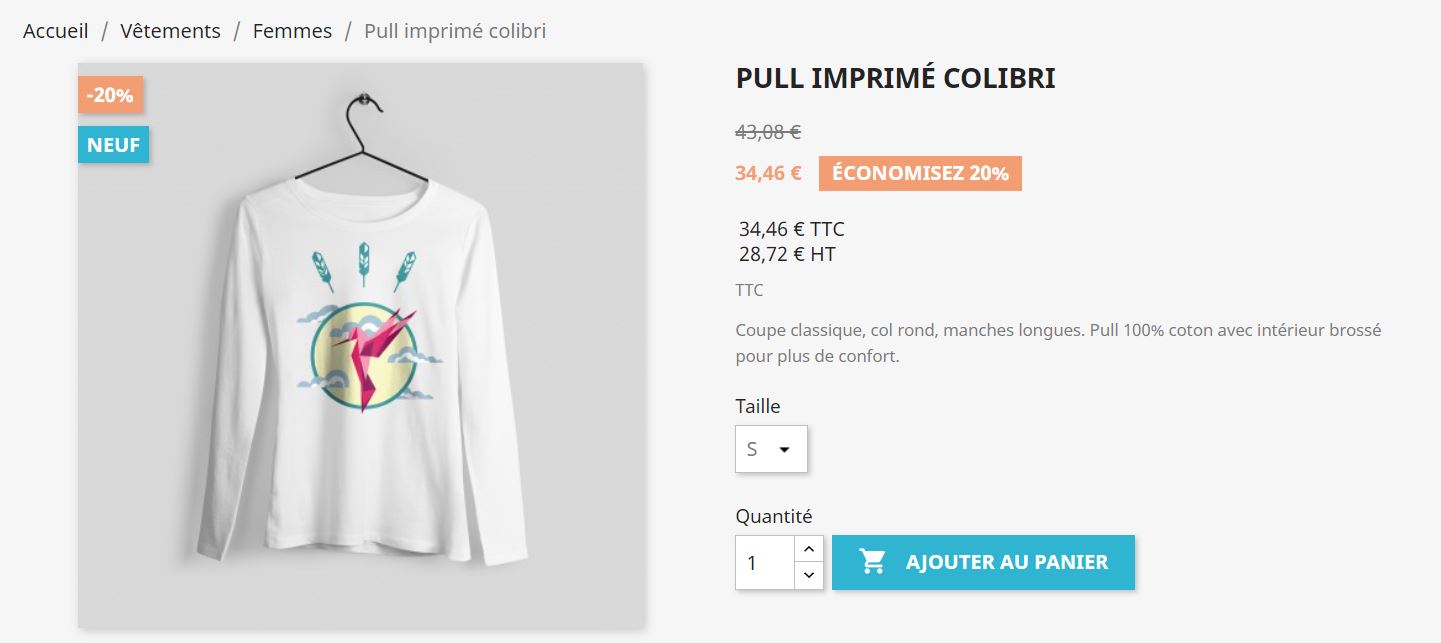1441x643 pixels.
Task: Open the Vêtements breadcrumb link
Action: (170, 30)
